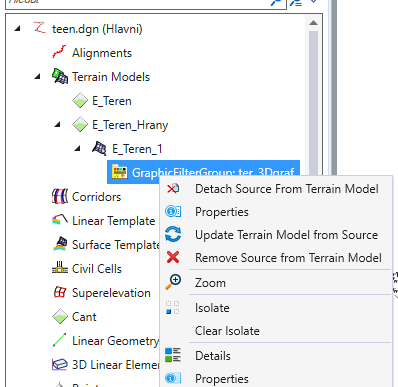Screen dimensions: 398x387
Task: Click the Civil Cells node icon
Action: click(x=60, y=268)
